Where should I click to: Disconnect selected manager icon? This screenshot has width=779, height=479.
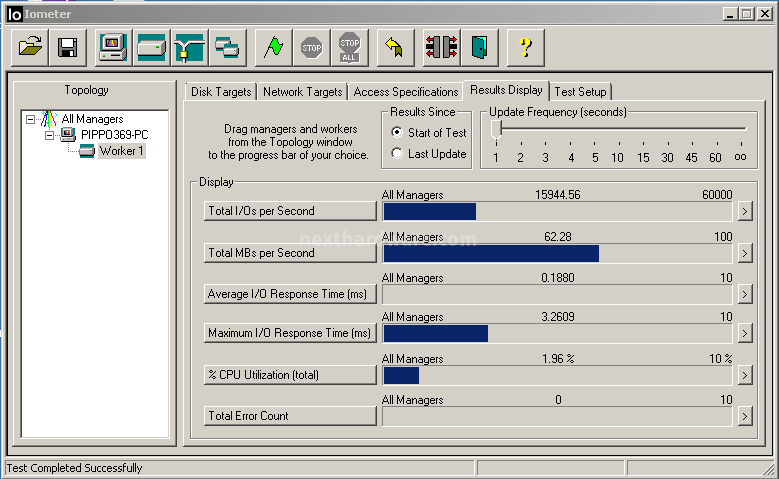(x=441, y=48)
